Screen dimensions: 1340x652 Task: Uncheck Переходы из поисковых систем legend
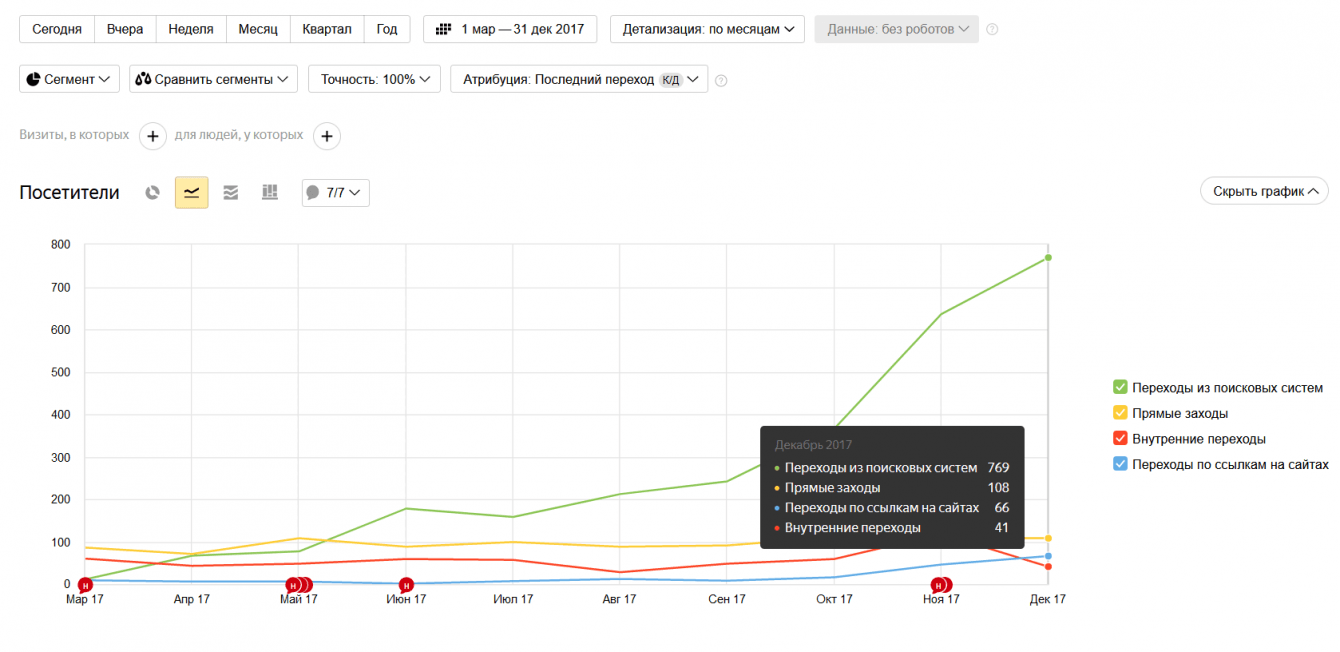click(1121, 387)
